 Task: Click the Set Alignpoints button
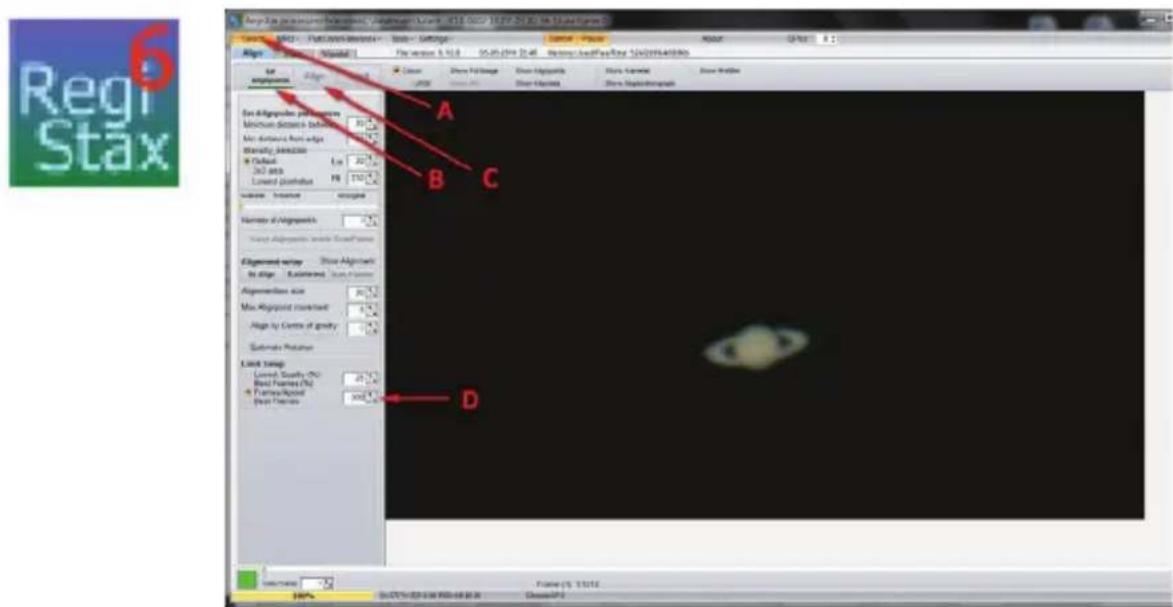[270, 76]
